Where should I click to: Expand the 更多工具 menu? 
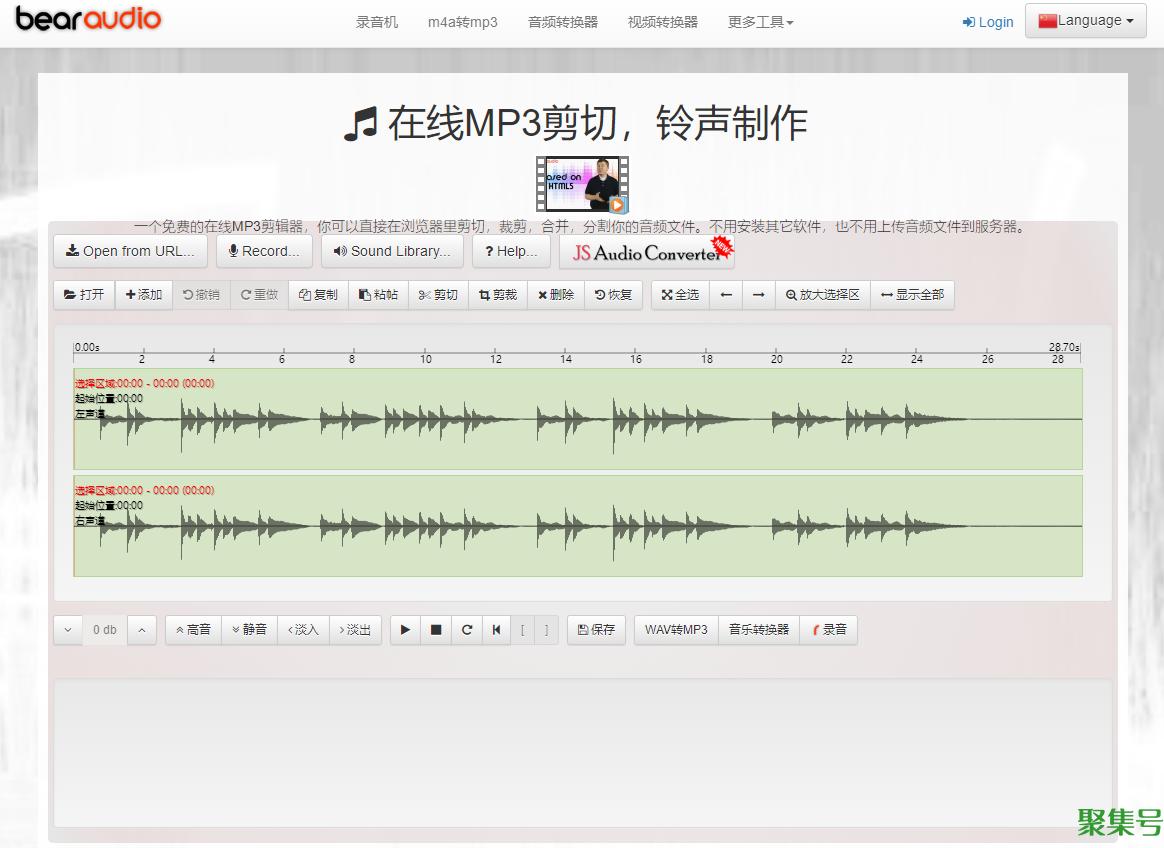point(760,22)
